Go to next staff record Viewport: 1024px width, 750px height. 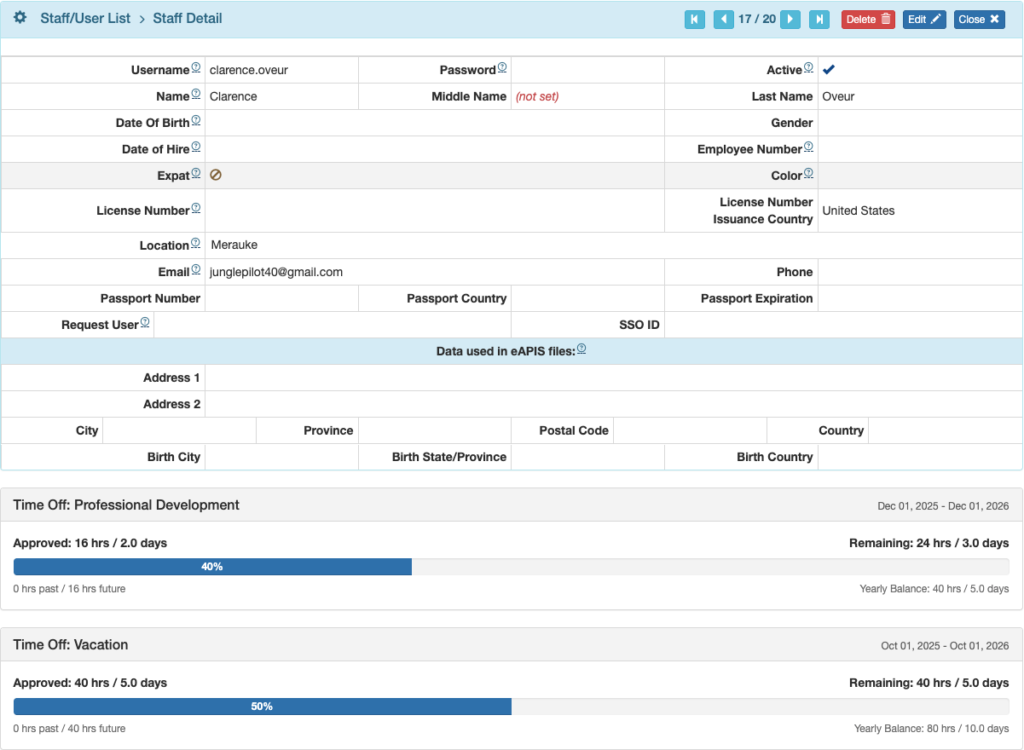[790, 19]
